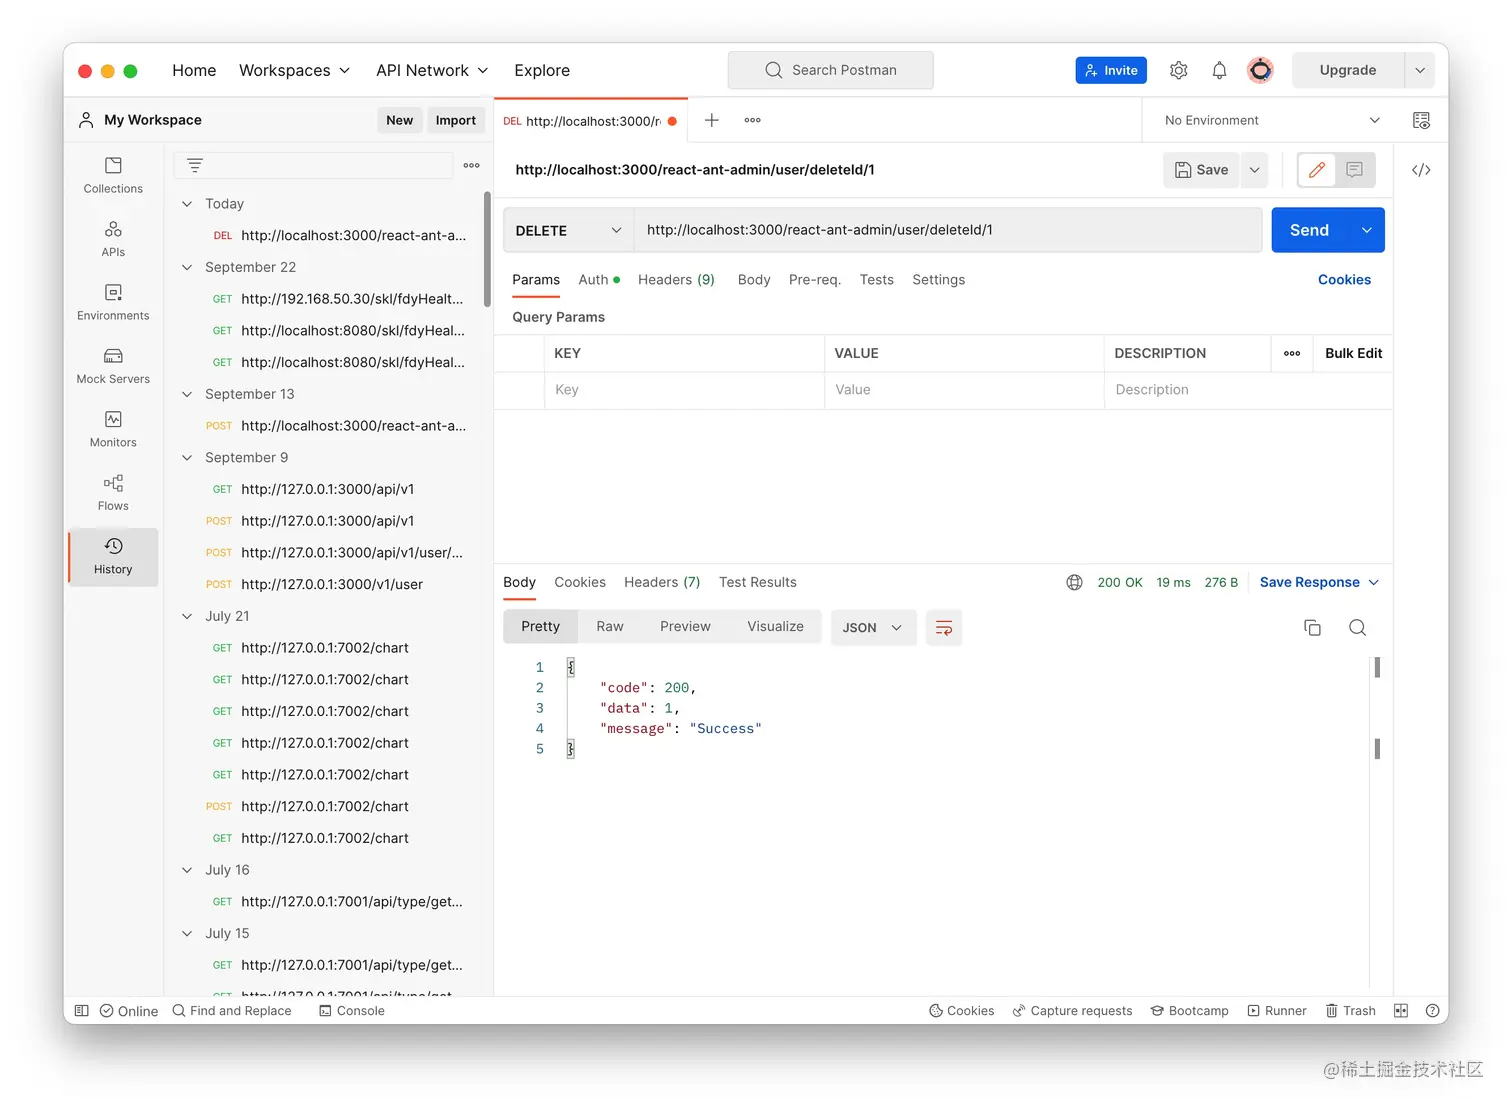This screenshot has width=1512, height=1108.
Task: Copy the response body
Action: (x=1313, y=627)
